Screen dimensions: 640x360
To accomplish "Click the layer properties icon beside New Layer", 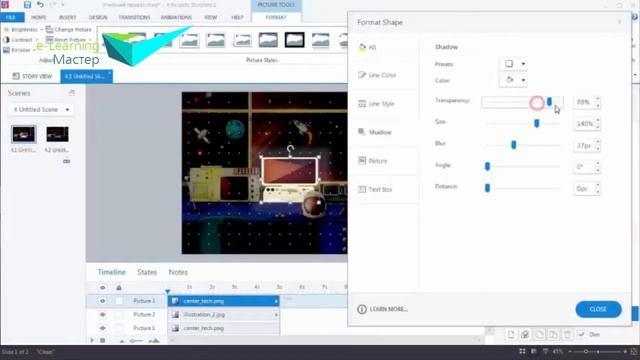I will pyautogui.click(x=525, y=335).
